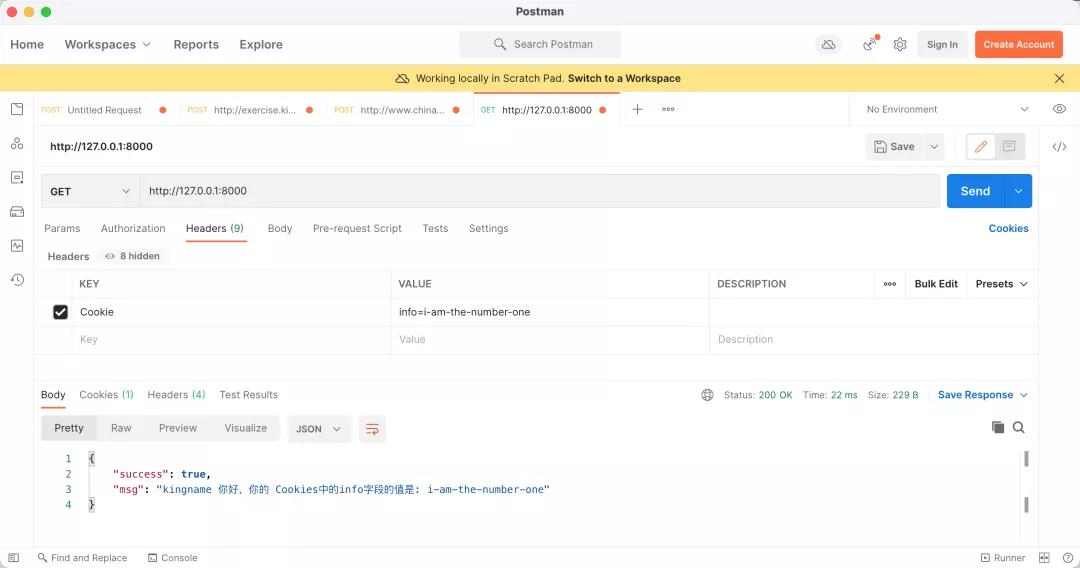Open the Authorization tab
Viewport: 1080px width, 568px height.
click(x=133, y=229)
